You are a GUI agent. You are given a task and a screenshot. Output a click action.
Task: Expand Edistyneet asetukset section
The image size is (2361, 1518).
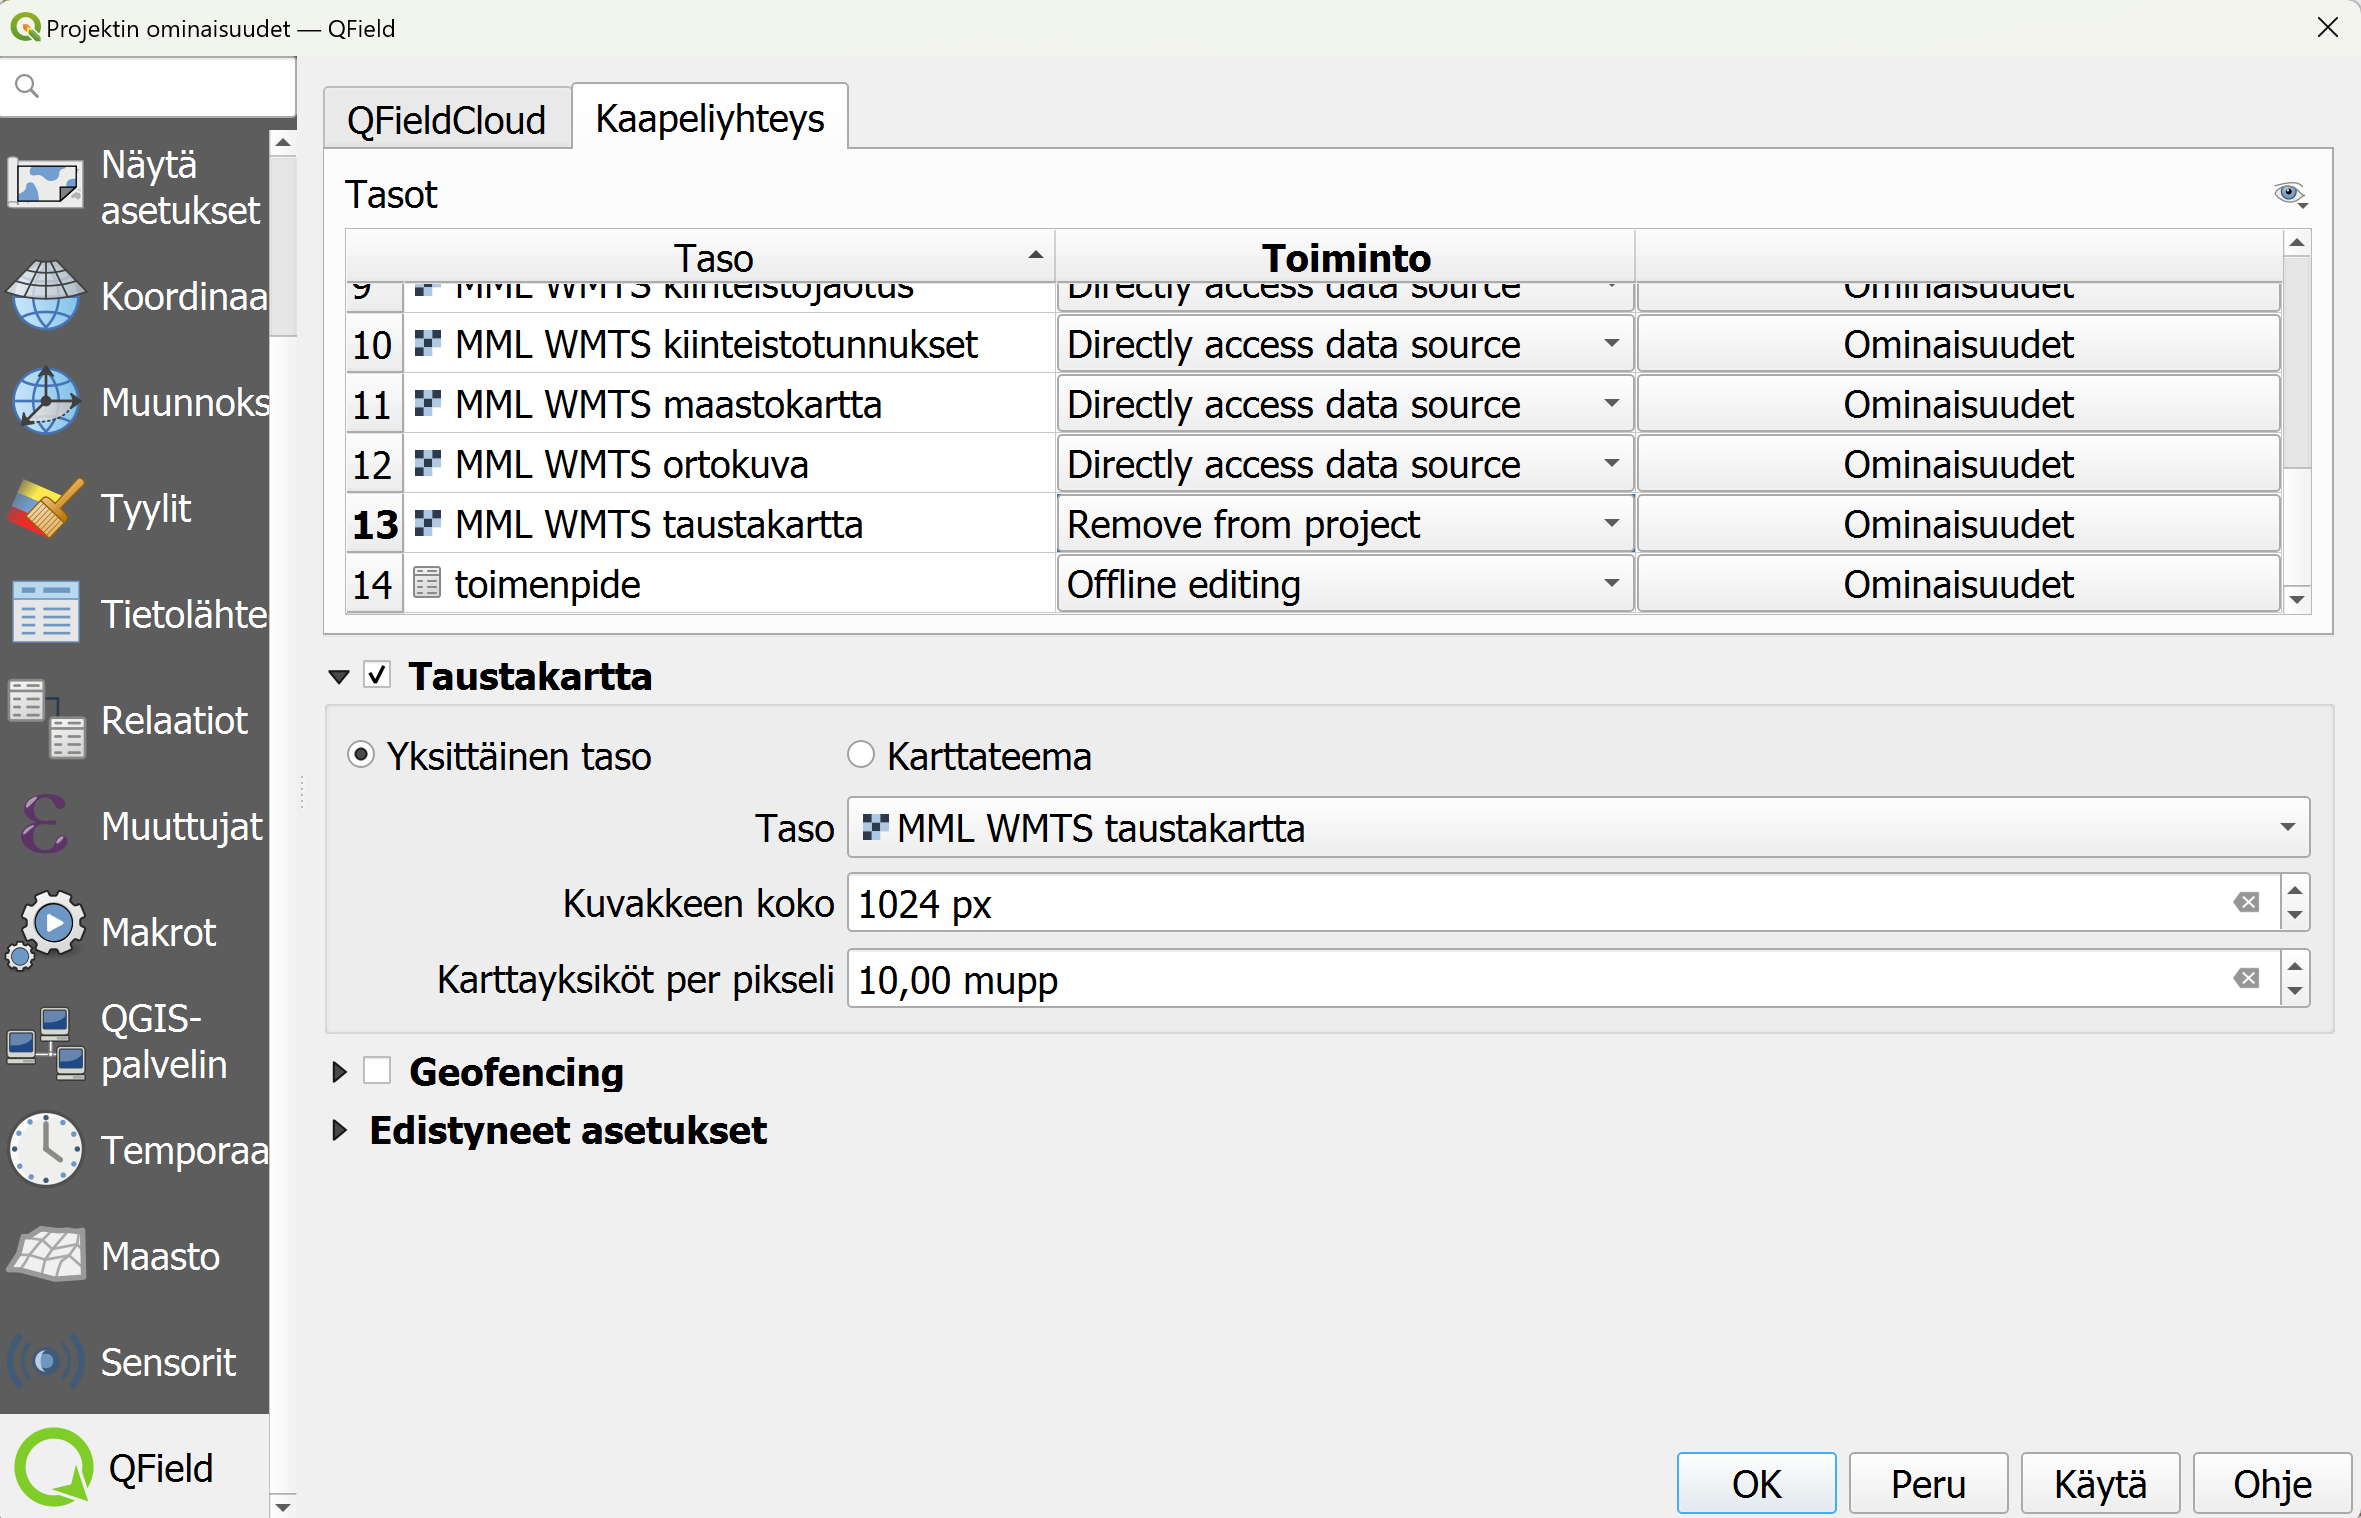click(x=337, y=1129)
